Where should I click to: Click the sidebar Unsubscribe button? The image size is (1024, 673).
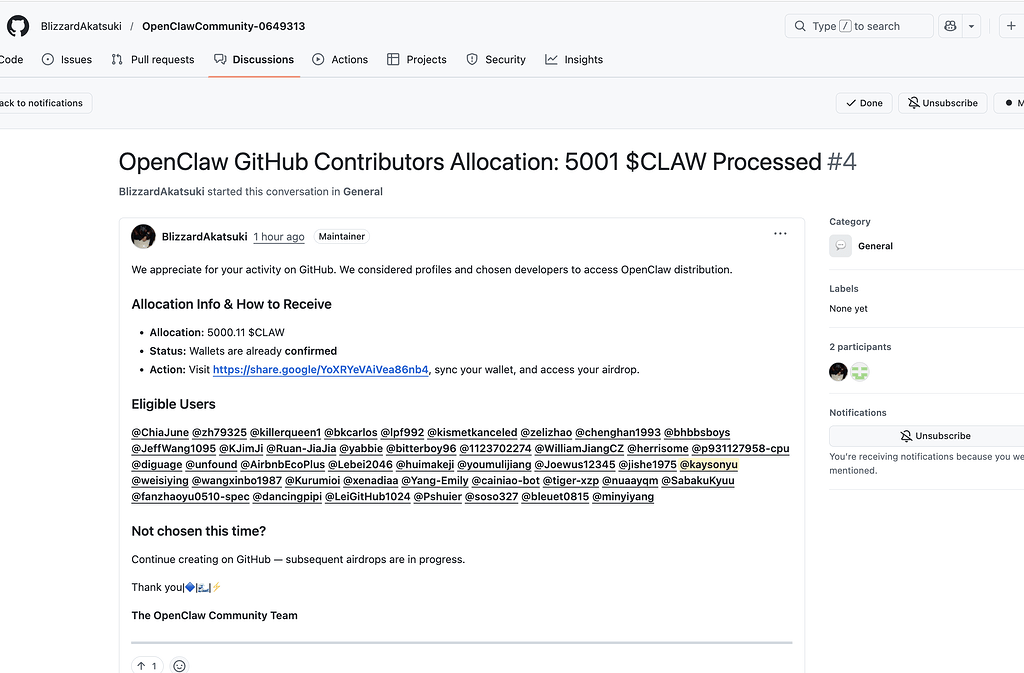[934, 436]
